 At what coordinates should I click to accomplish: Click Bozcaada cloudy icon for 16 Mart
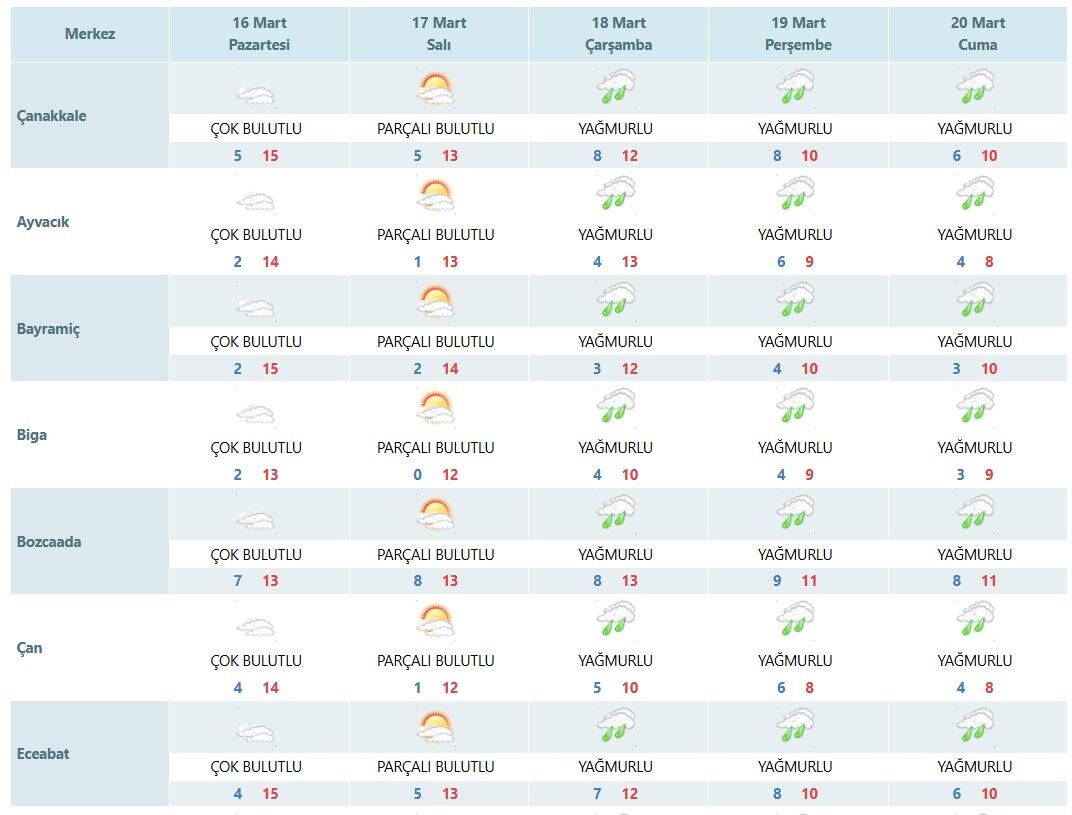(x=256, y=520)
